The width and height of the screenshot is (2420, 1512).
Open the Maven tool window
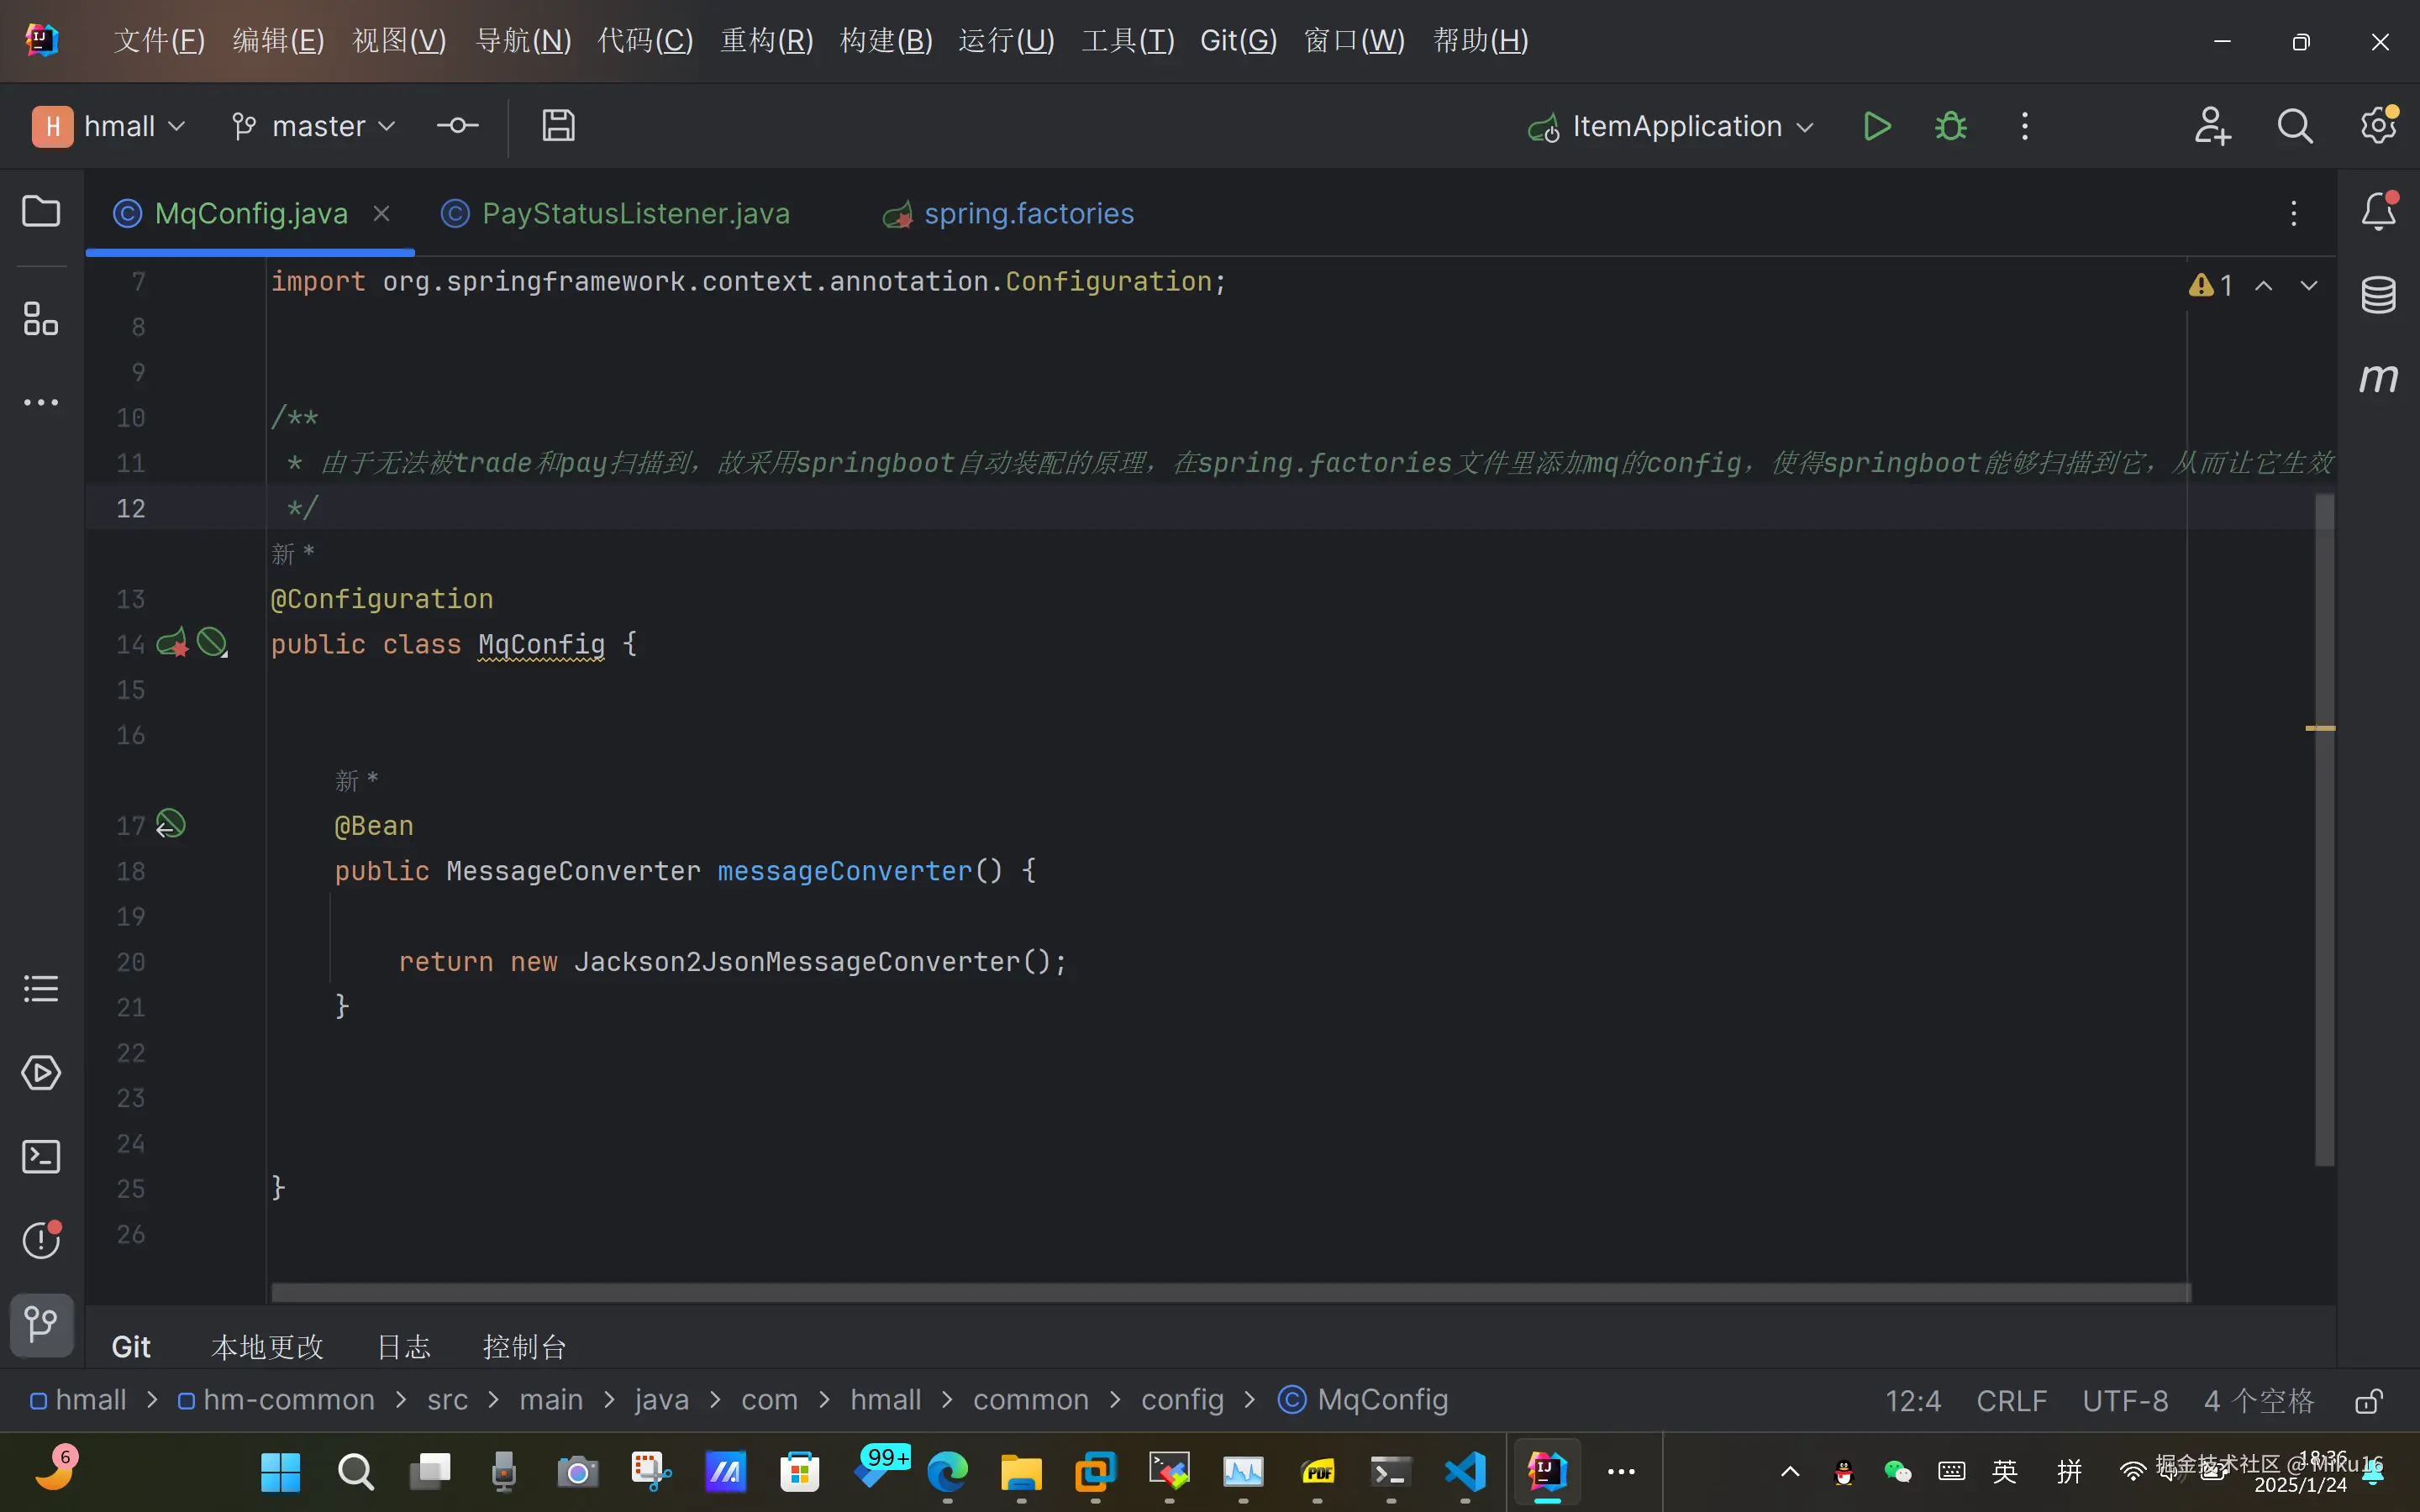pos(2378,378)
